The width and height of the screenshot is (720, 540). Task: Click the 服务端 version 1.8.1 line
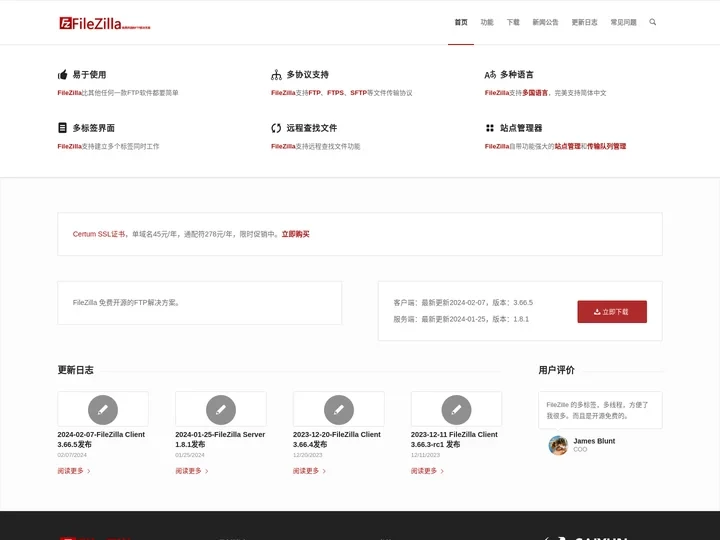coord(461,319)
